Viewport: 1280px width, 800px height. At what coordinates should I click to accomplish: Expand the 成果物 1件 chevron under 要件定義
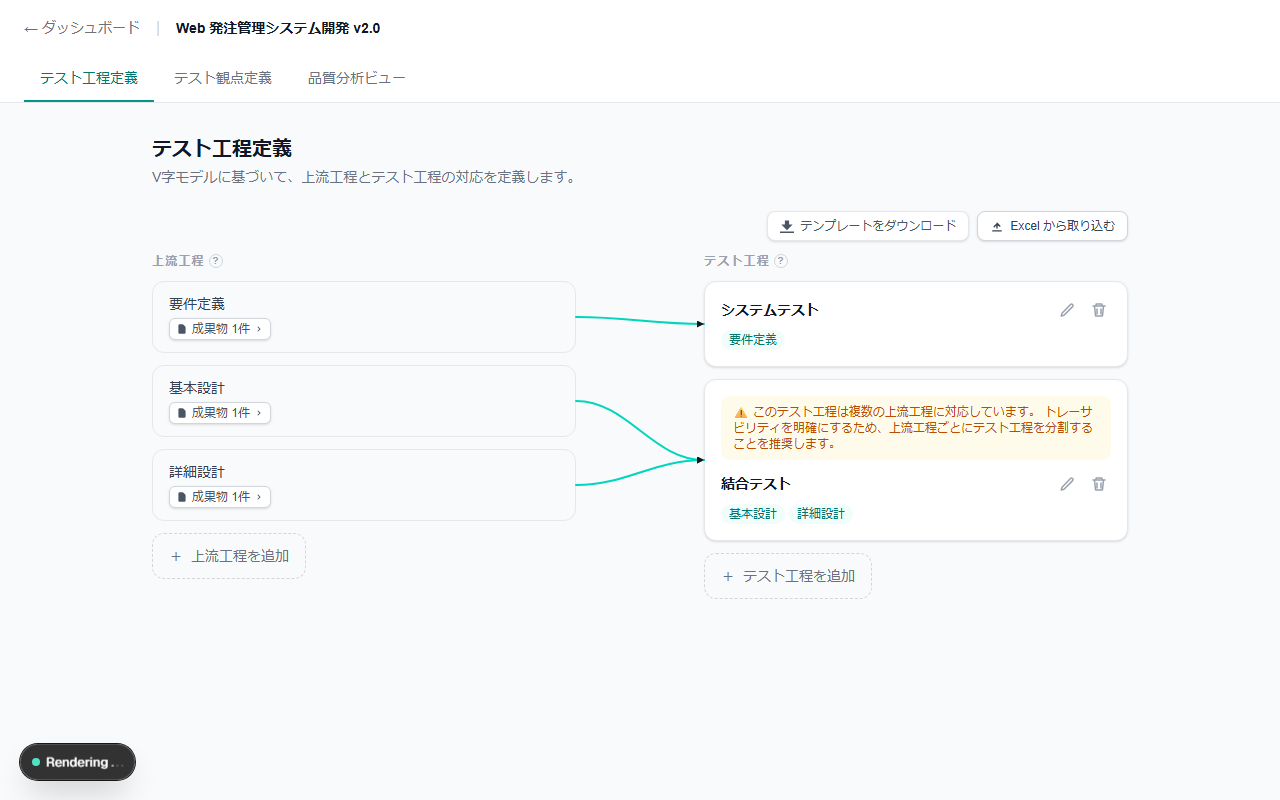point(259,328)
